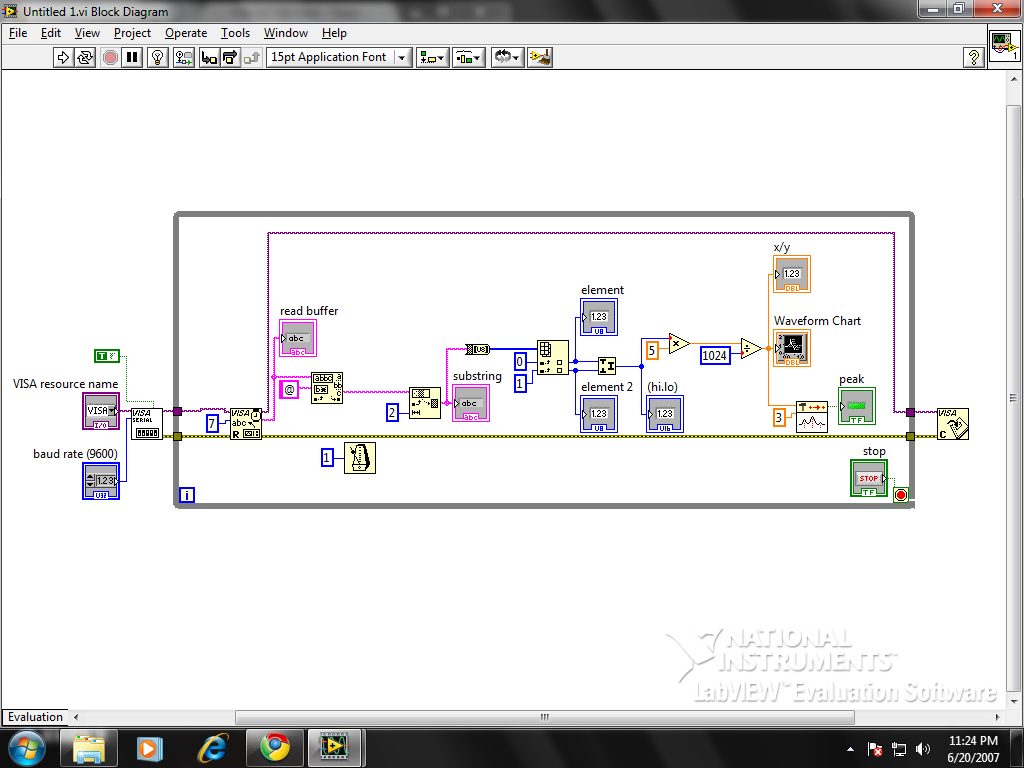Screen dimensions: 1024x768
Task: Click Run Continuously button
Action: pos(85,57)
